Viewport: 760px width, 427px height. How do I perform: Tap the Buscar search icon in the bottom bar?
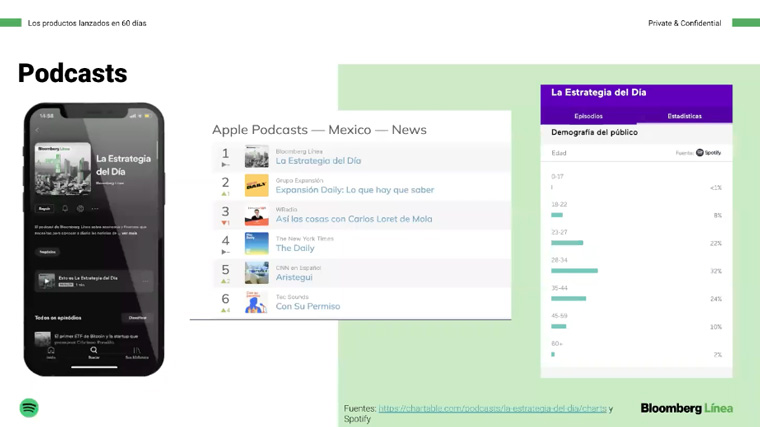coord(94,352)
